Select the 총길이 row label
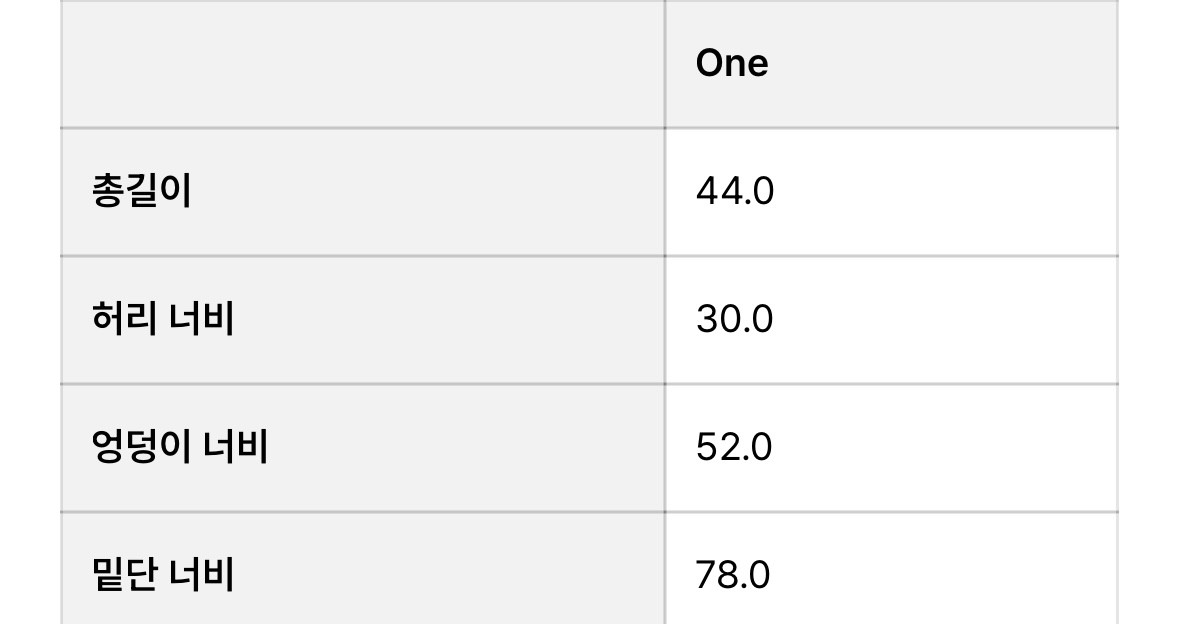1179x624 pixels. pyautogui.click(x=141, y=191)
